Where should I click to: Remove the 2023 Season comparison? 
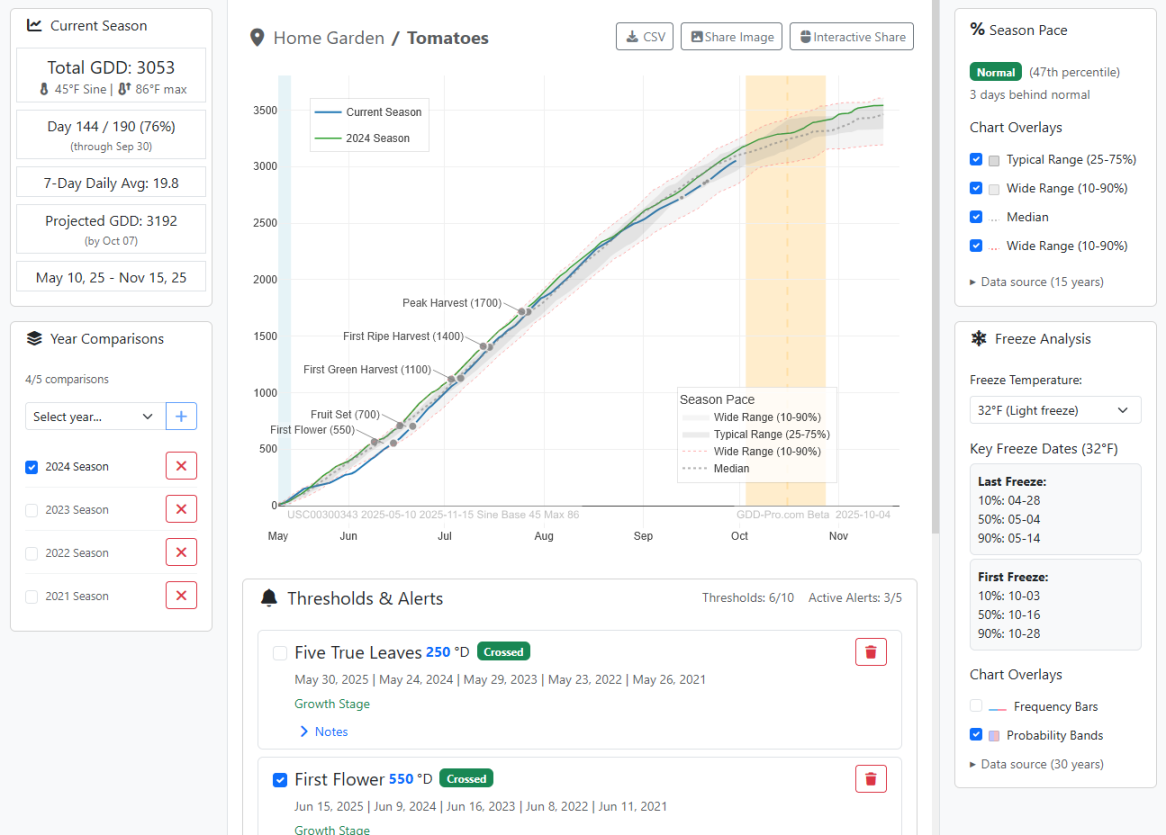click(181, 509)
